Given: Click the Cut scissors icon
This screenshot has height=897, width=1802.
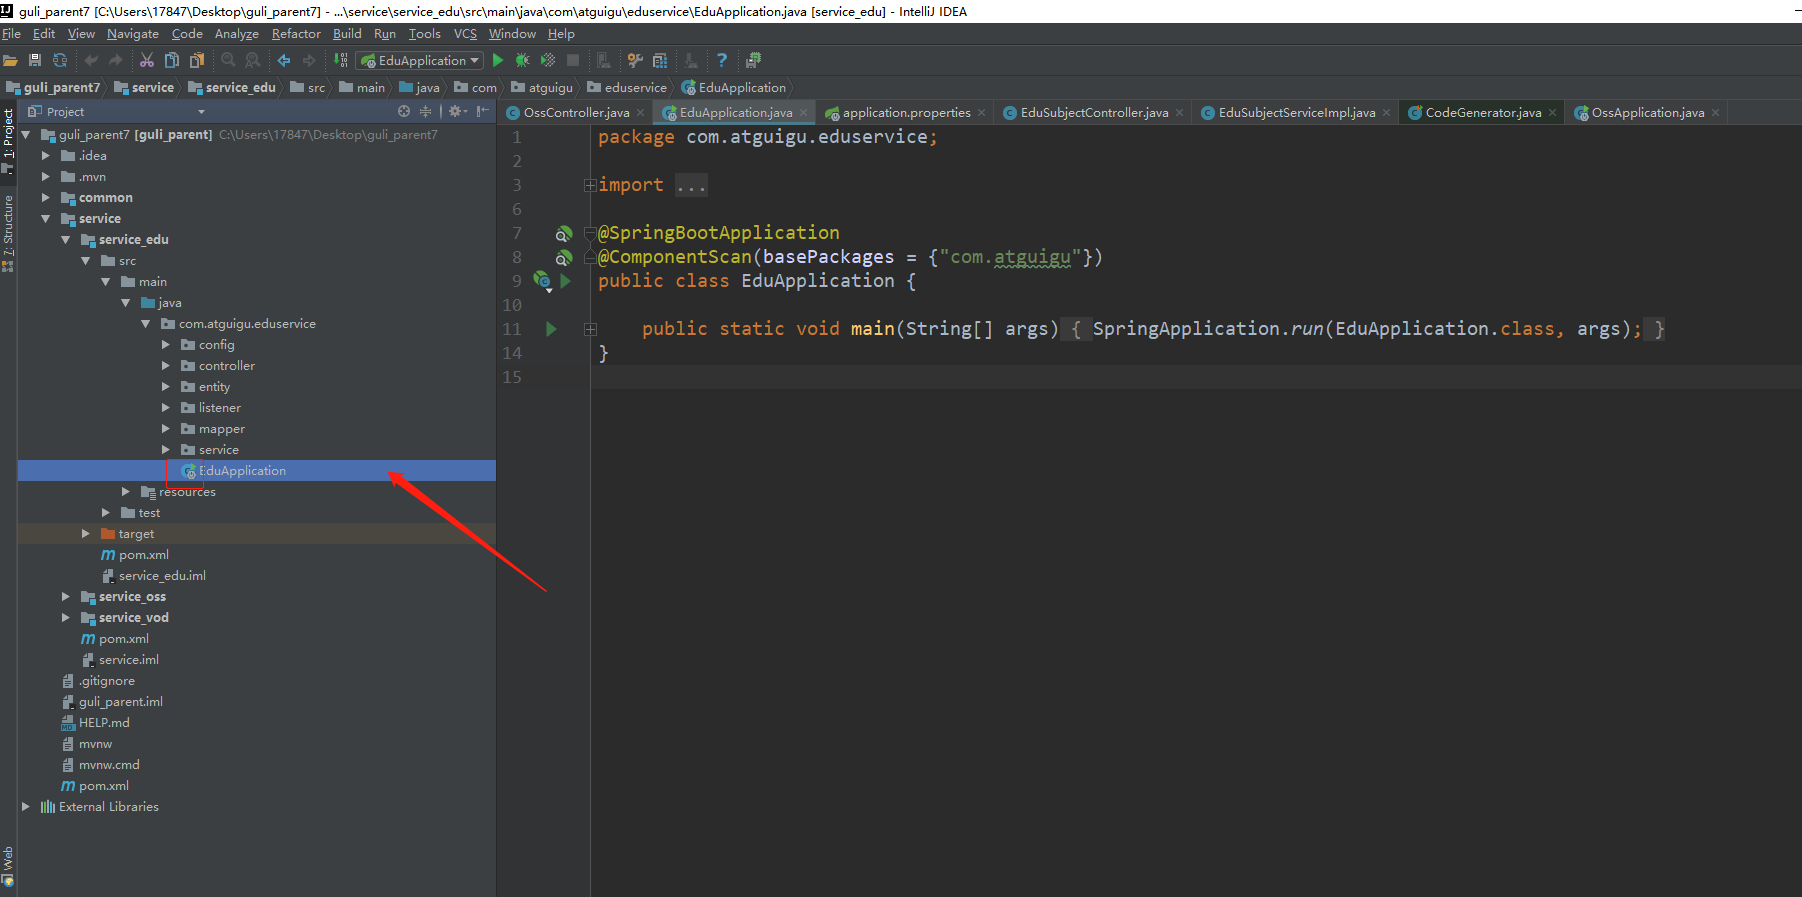Looking at the screenshot, I should [147, 60].
